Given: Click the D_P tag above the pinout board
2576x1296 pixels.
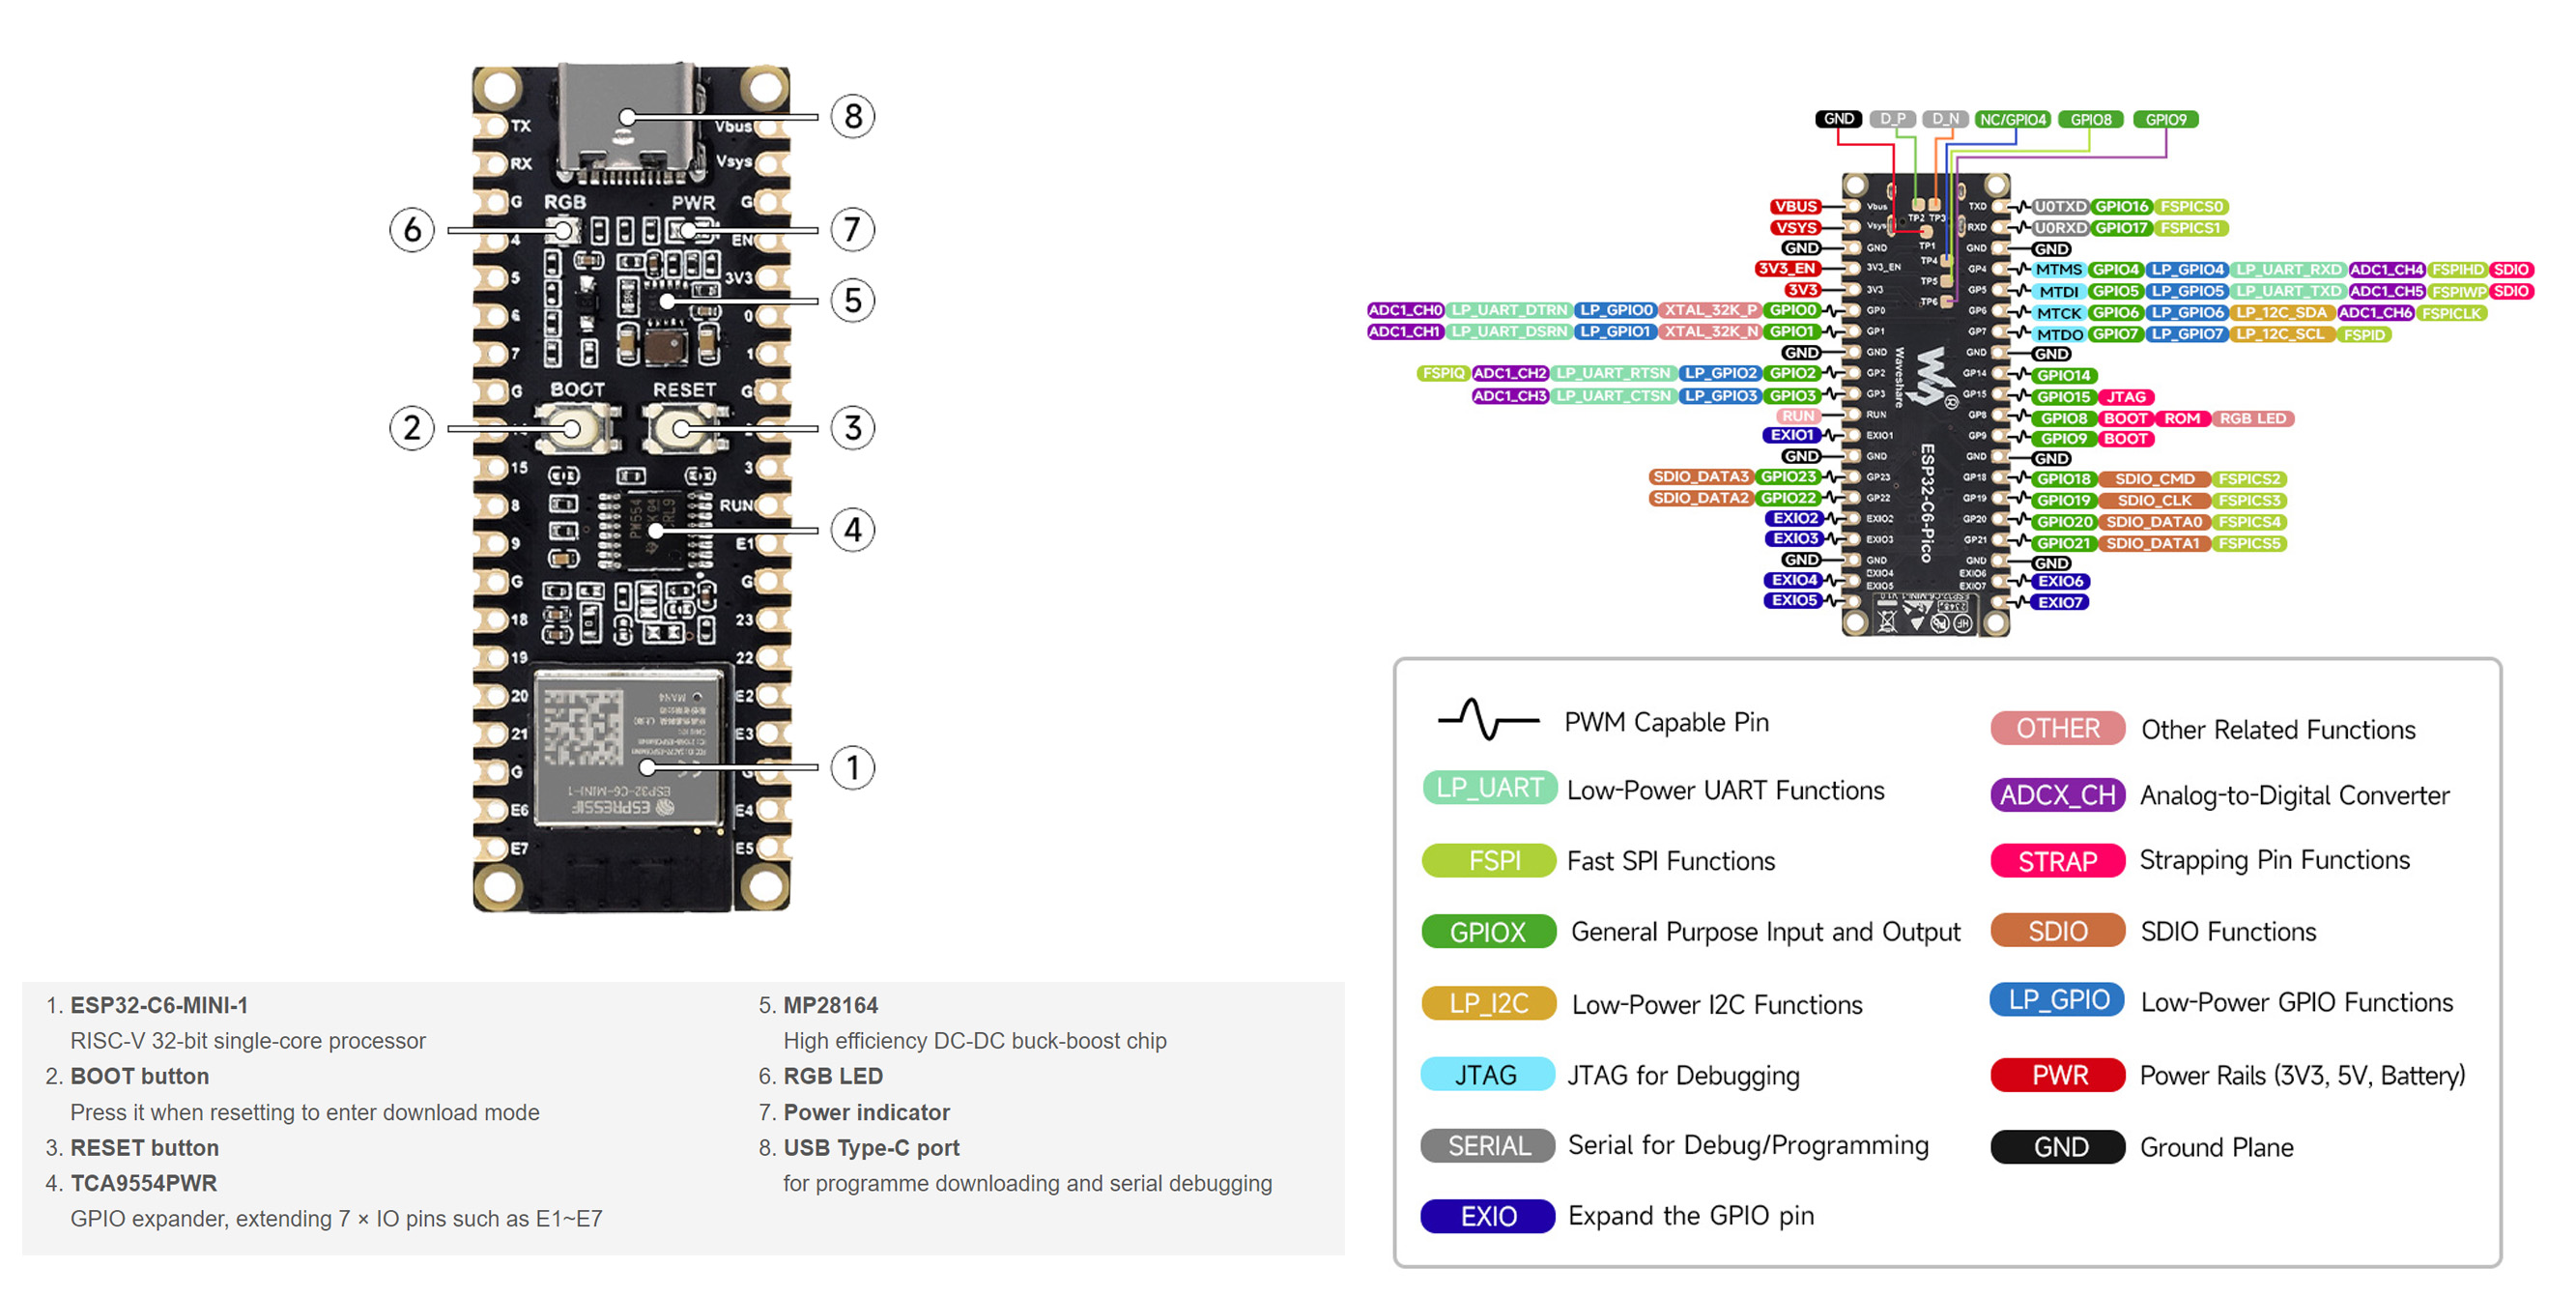Looking at the screenshot, I should [1893, 119].
